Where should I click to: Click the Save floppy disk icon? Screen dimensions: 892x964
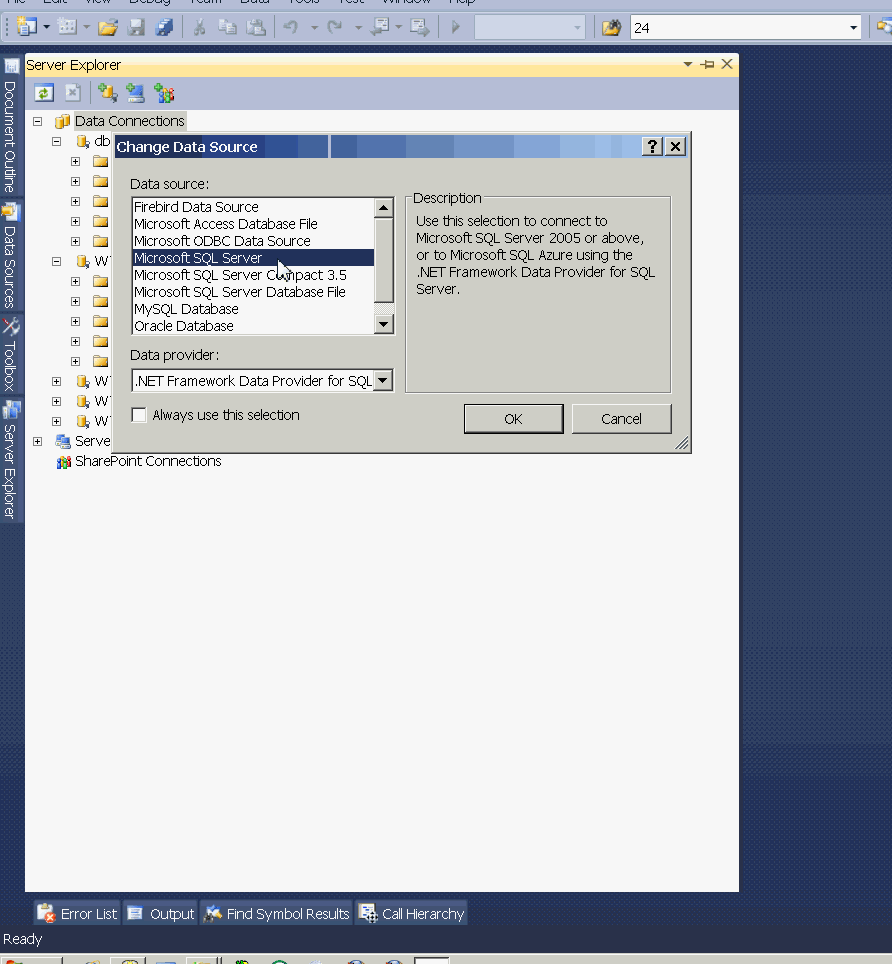pyautogui.click(x=136, y=28)
